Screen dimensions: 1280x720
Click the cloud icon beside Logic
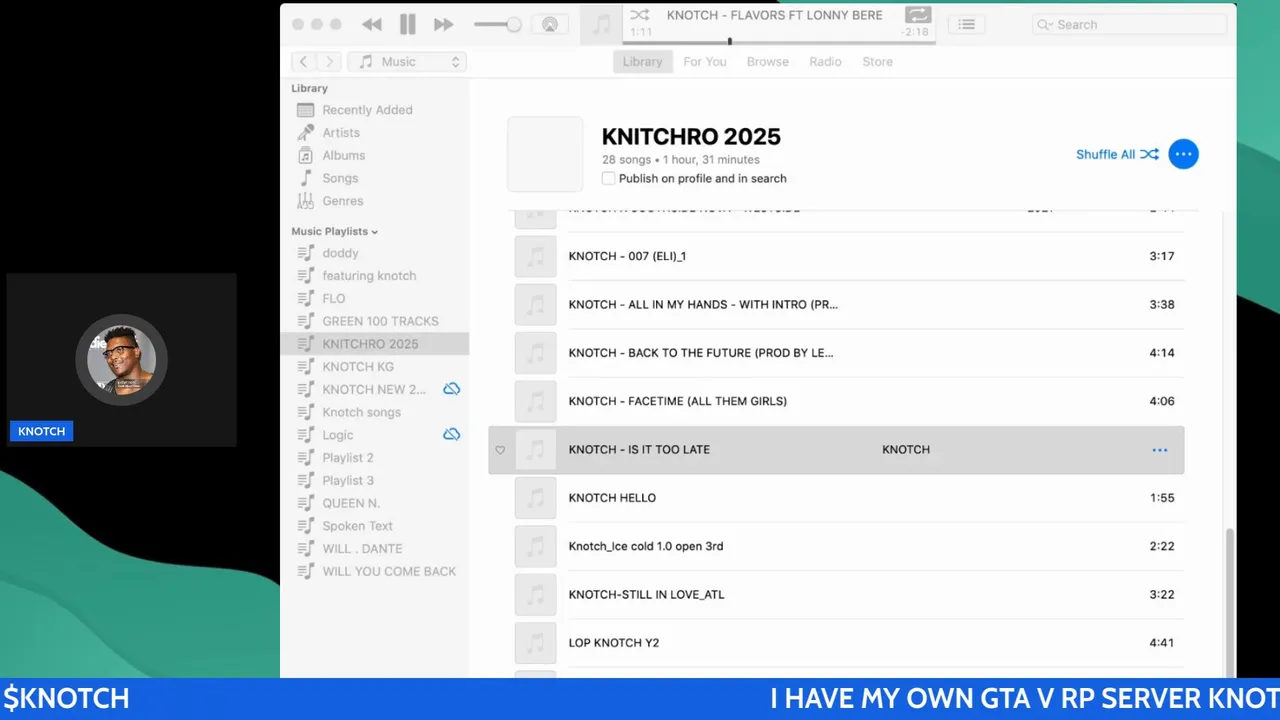pos(452,434)
